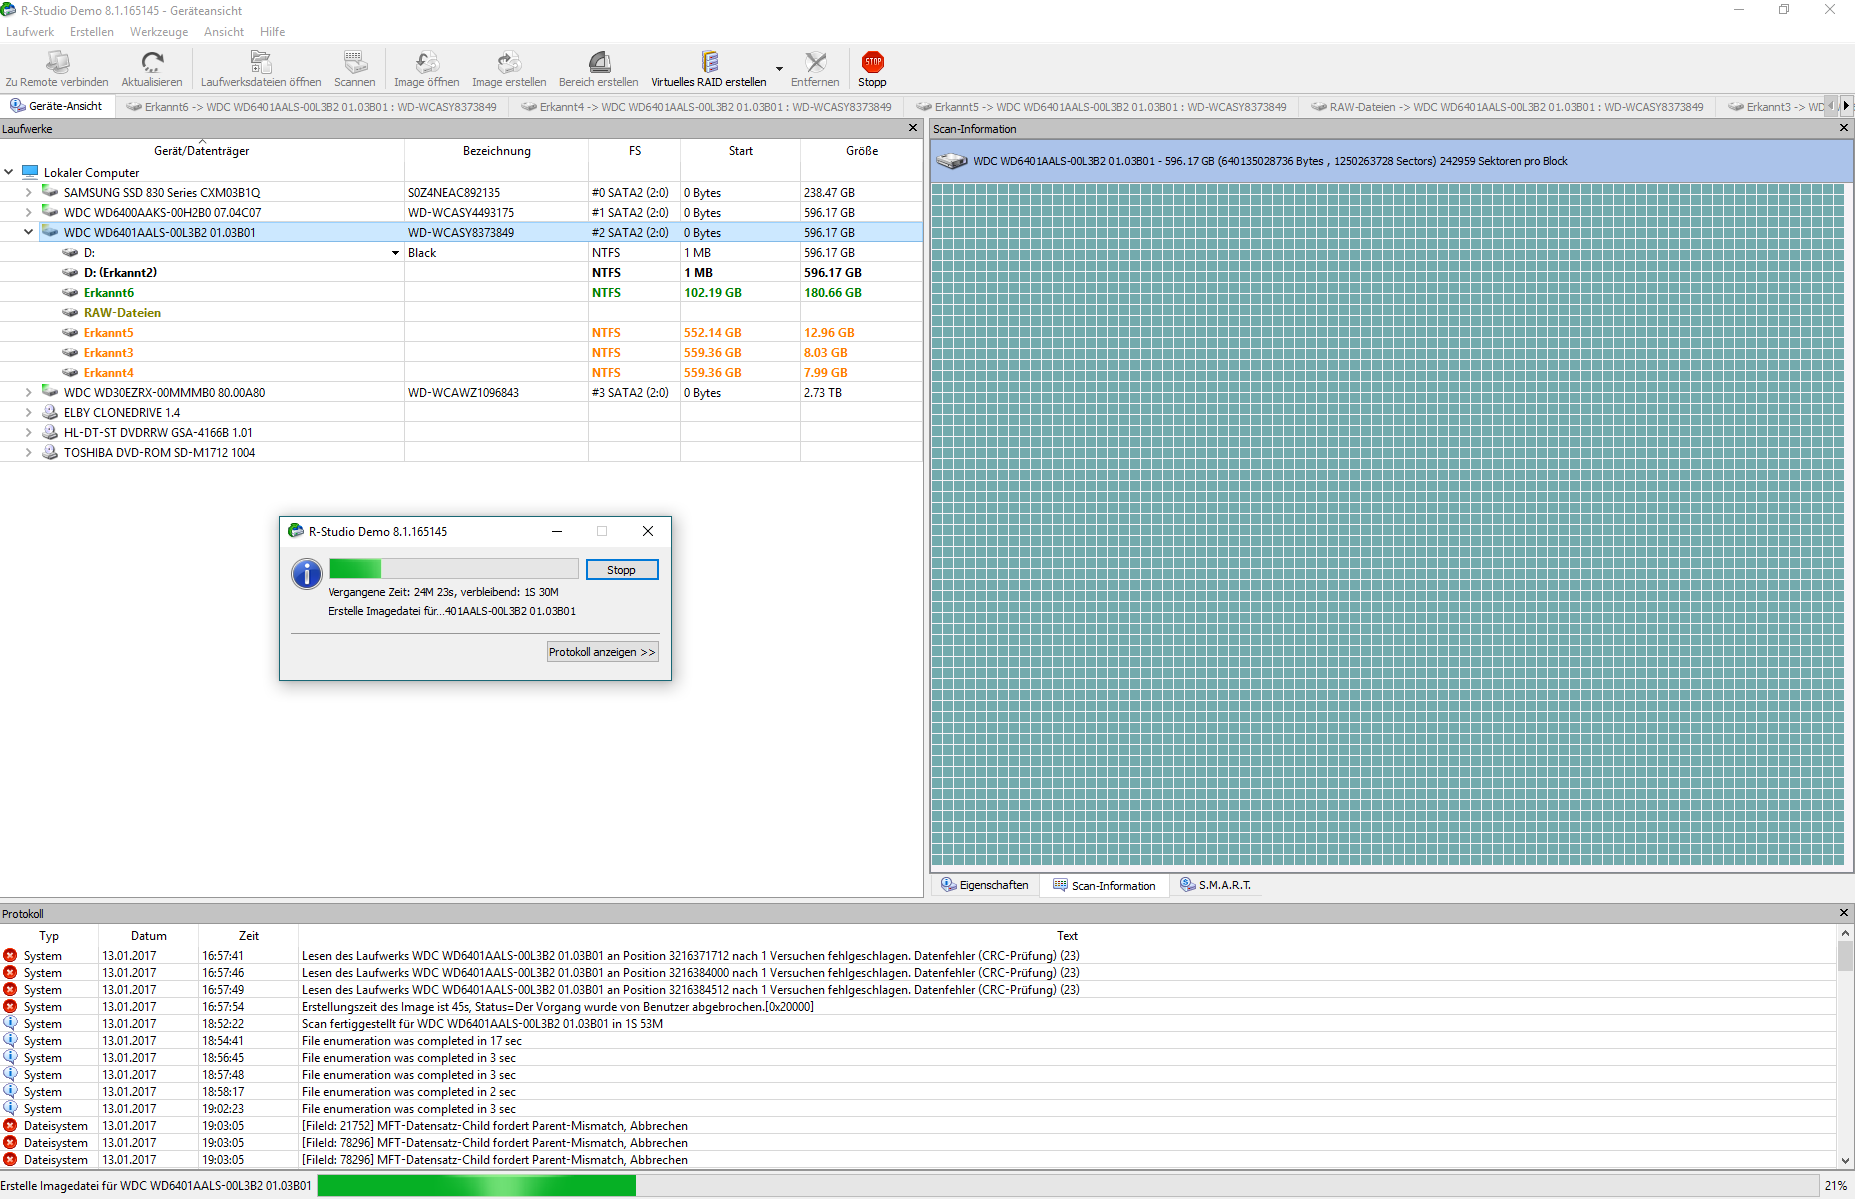The height and width of the screenshot is (1199, 1855).
Task: Open the Erstellen menu
Action: [x=92, y=32]
